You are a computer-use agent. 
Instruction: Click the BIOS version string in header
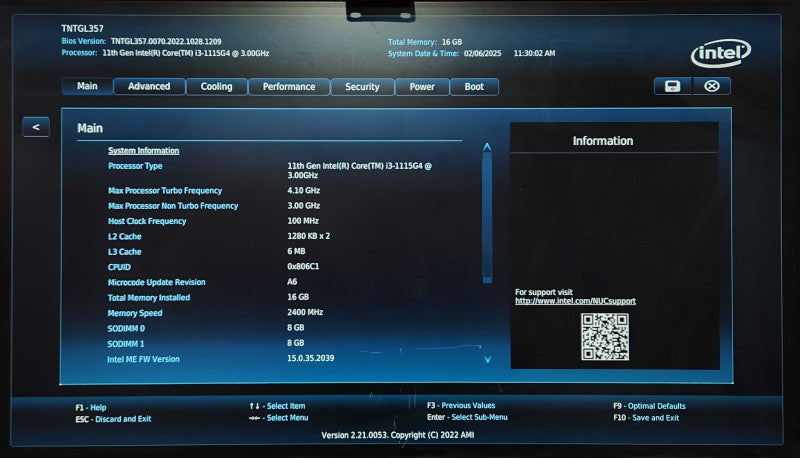tap(166, 41)
